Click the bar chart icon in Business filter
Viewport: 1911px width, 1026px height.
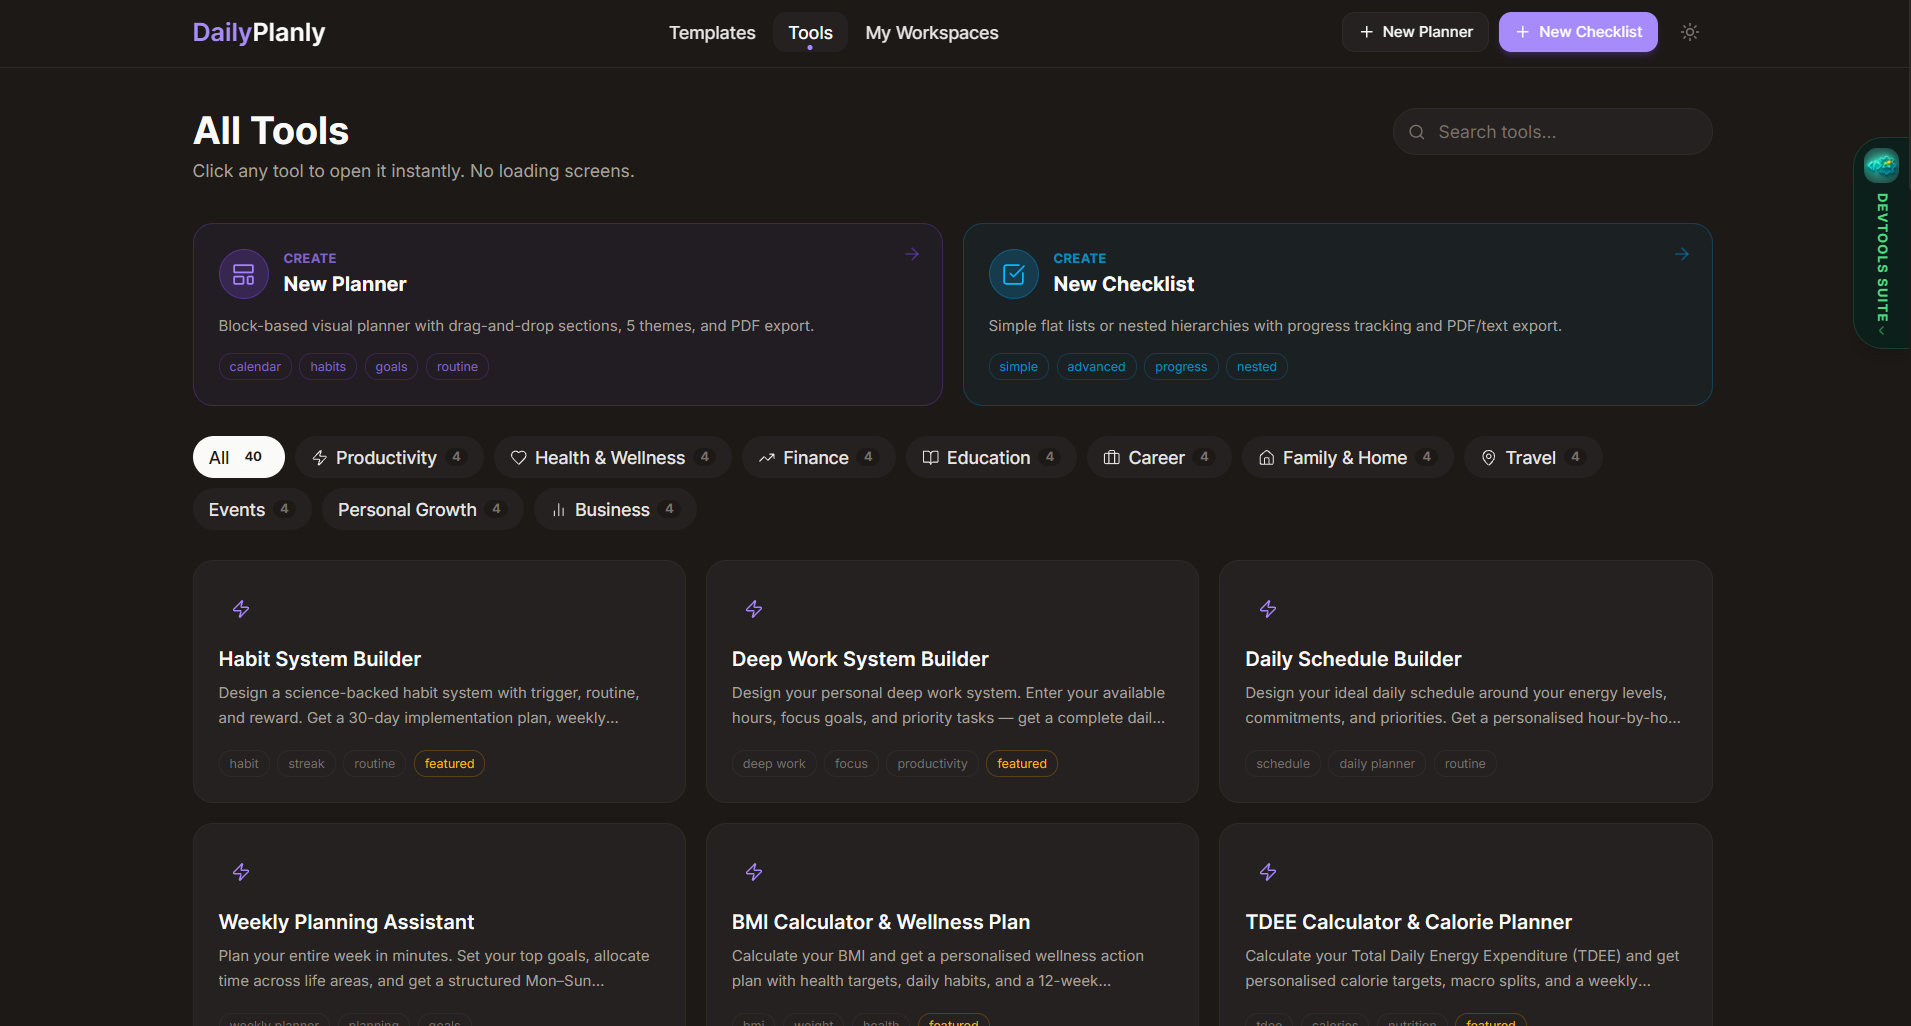coord(559,510)
